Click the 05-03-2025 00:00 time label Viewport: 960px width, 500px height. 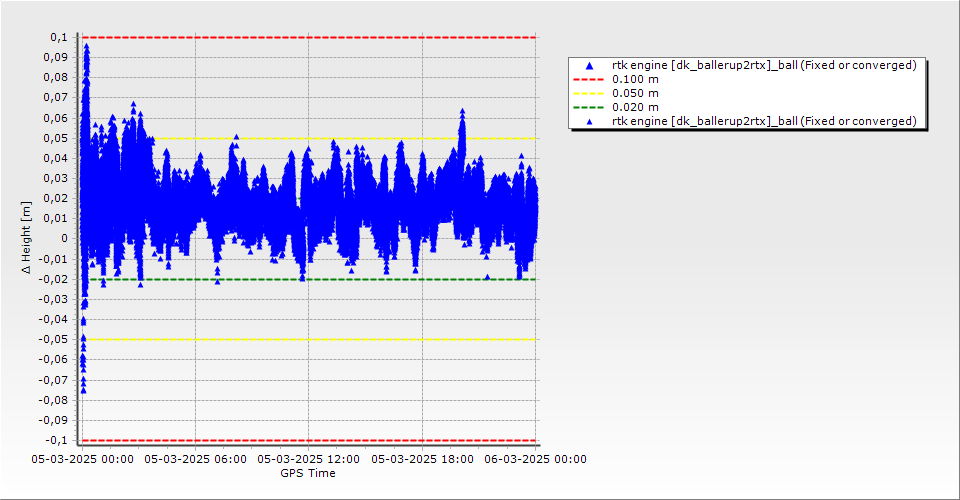(83, 459)
